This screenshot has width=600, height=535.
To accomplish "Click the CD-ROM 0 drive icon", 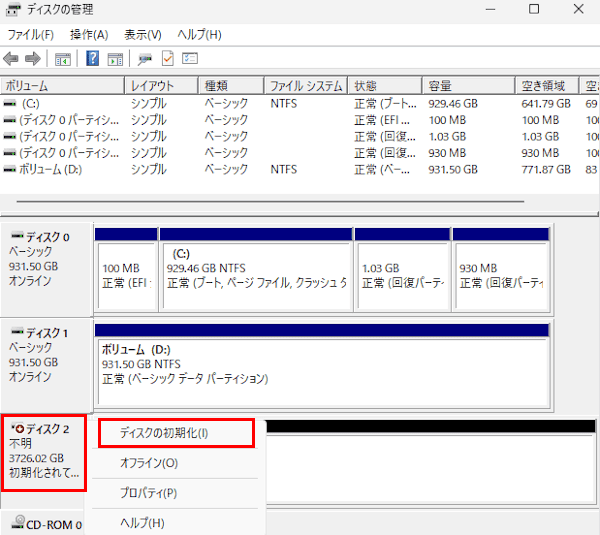I will click(x=18, y=522).
